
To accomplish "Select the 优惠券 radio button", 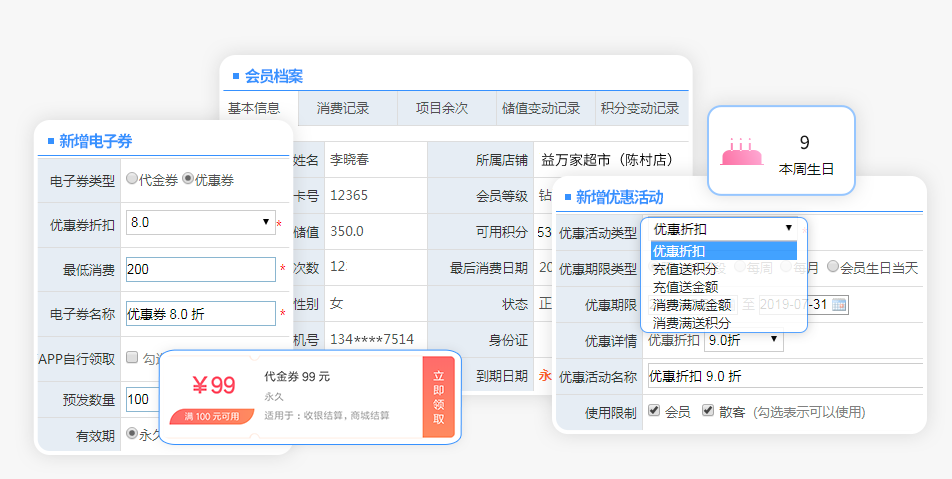I will click(x=188, y=180).
